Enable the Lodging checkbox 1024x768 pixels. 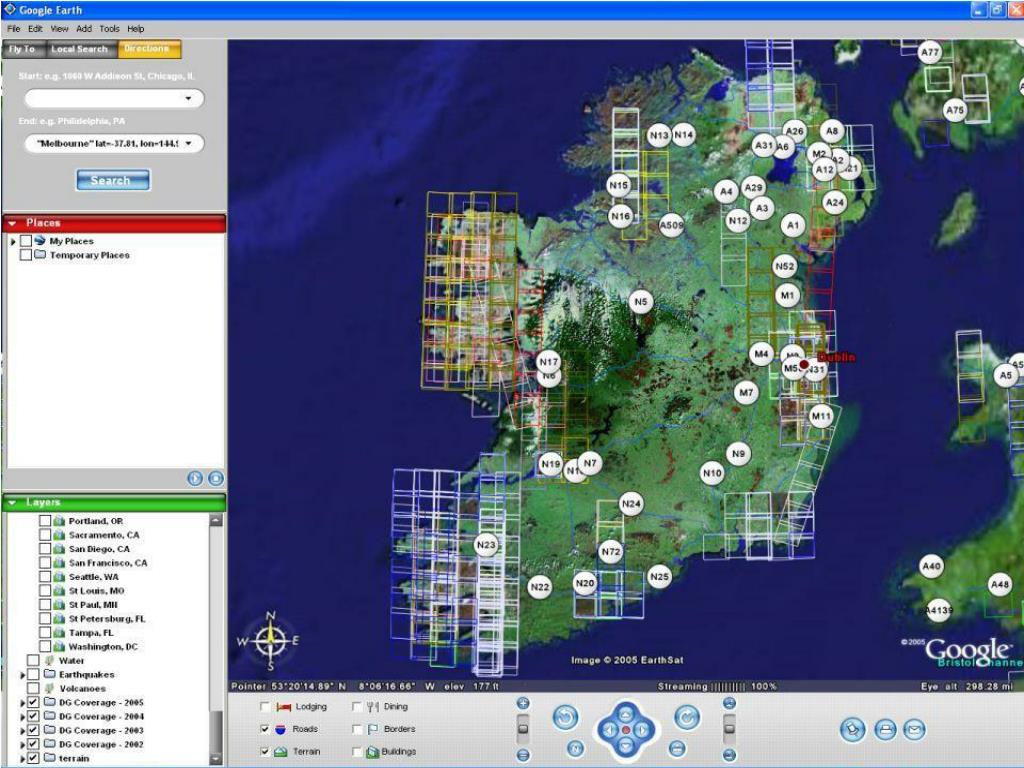tap(264, 707)
